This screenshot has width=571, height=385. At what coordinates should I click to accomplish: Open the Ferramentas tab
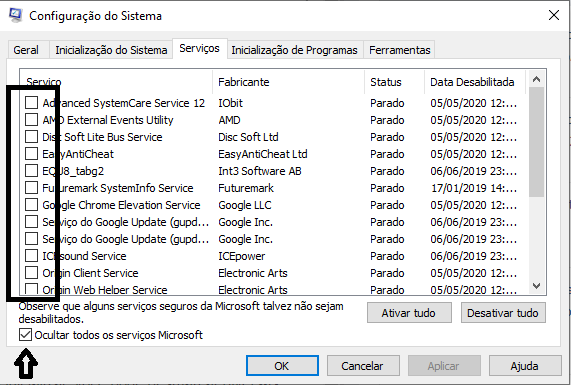point(399,50)
